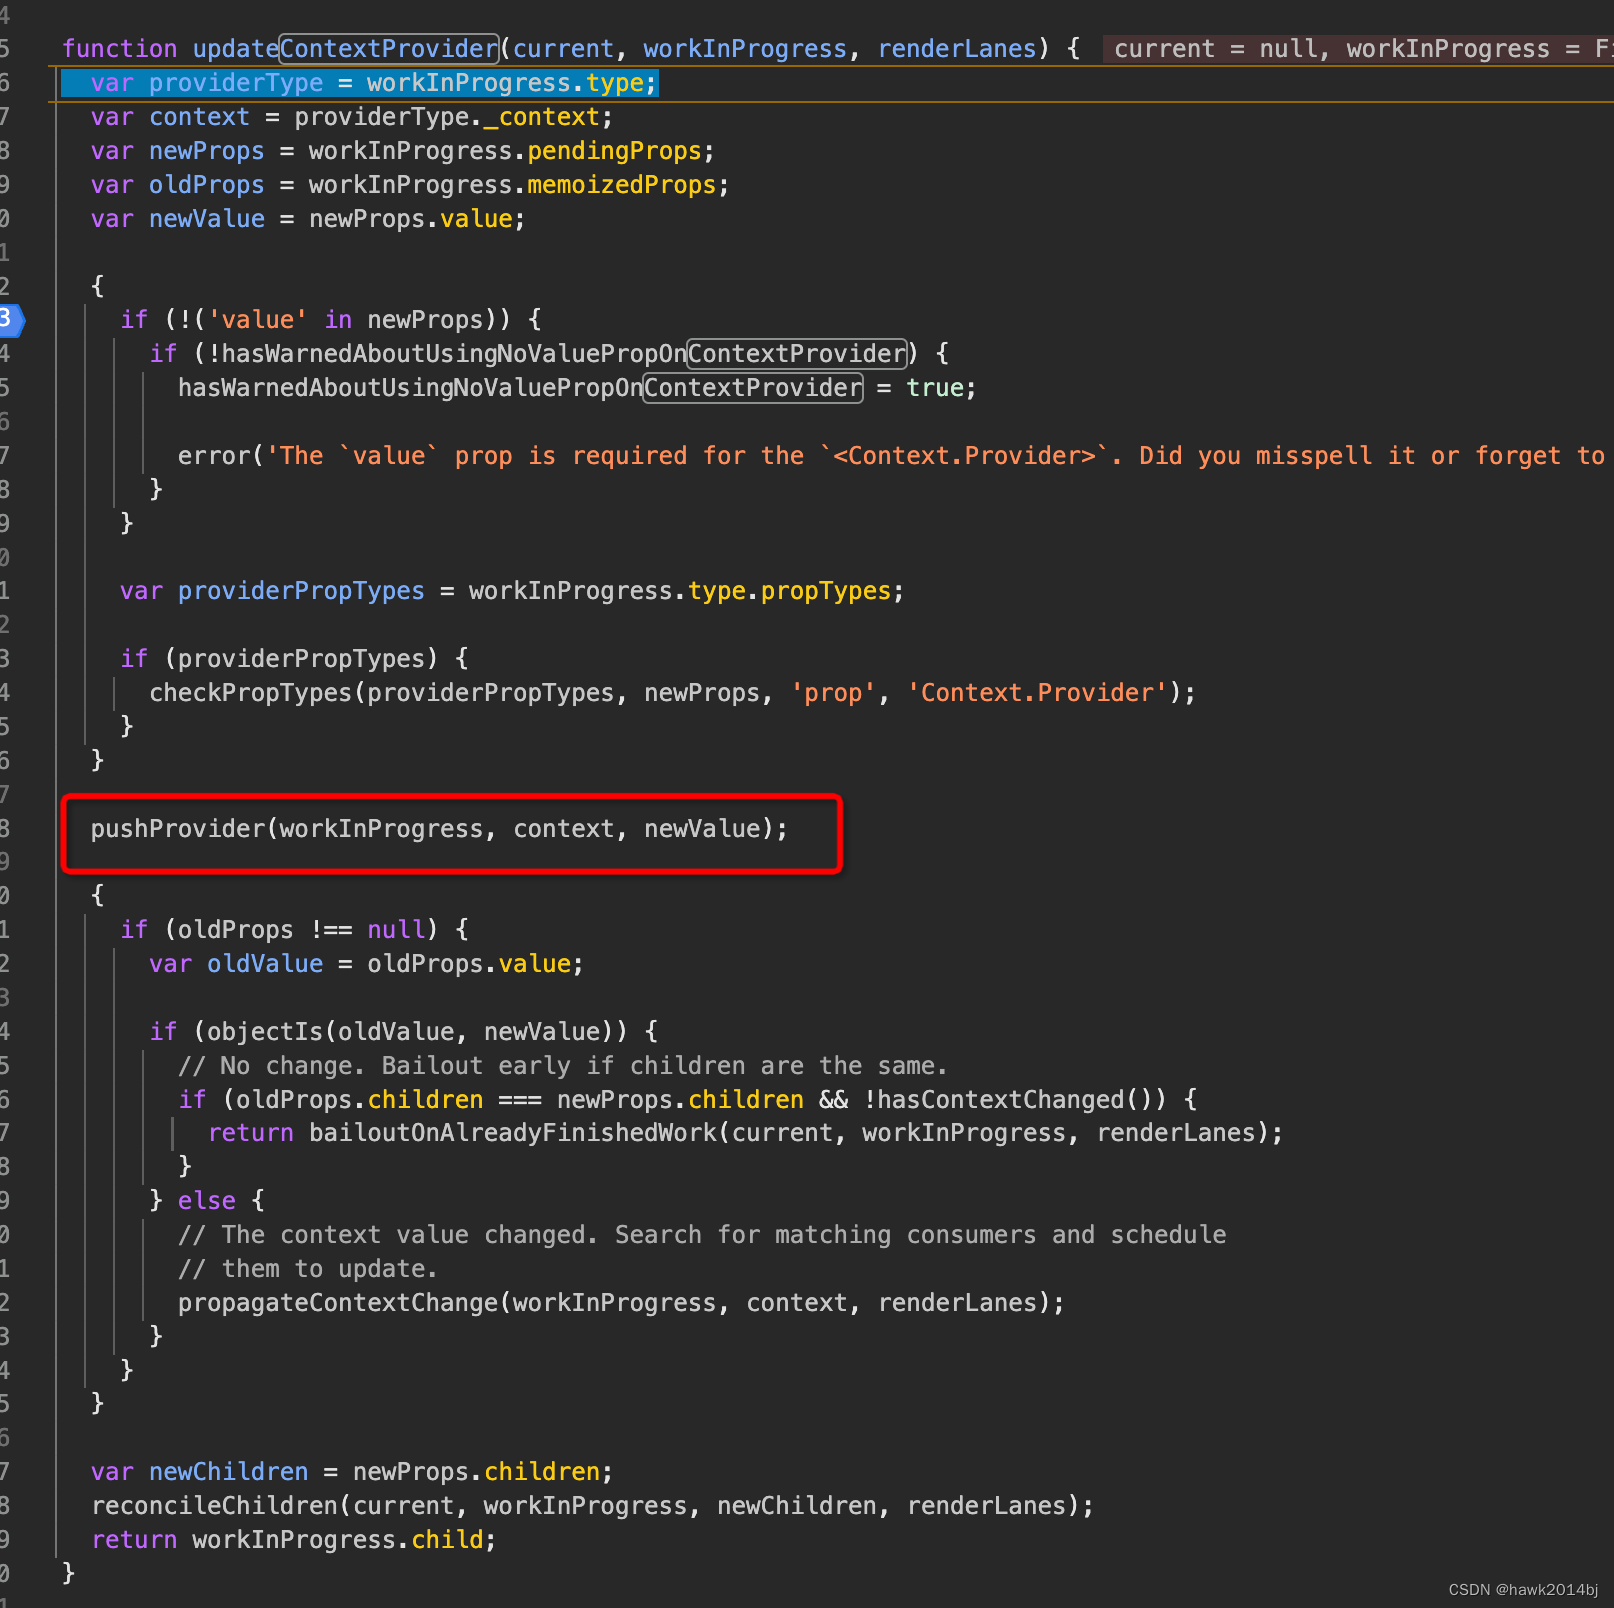Click the objectIs function call
This screenshot has width=1614, height=1608.
265,1032
